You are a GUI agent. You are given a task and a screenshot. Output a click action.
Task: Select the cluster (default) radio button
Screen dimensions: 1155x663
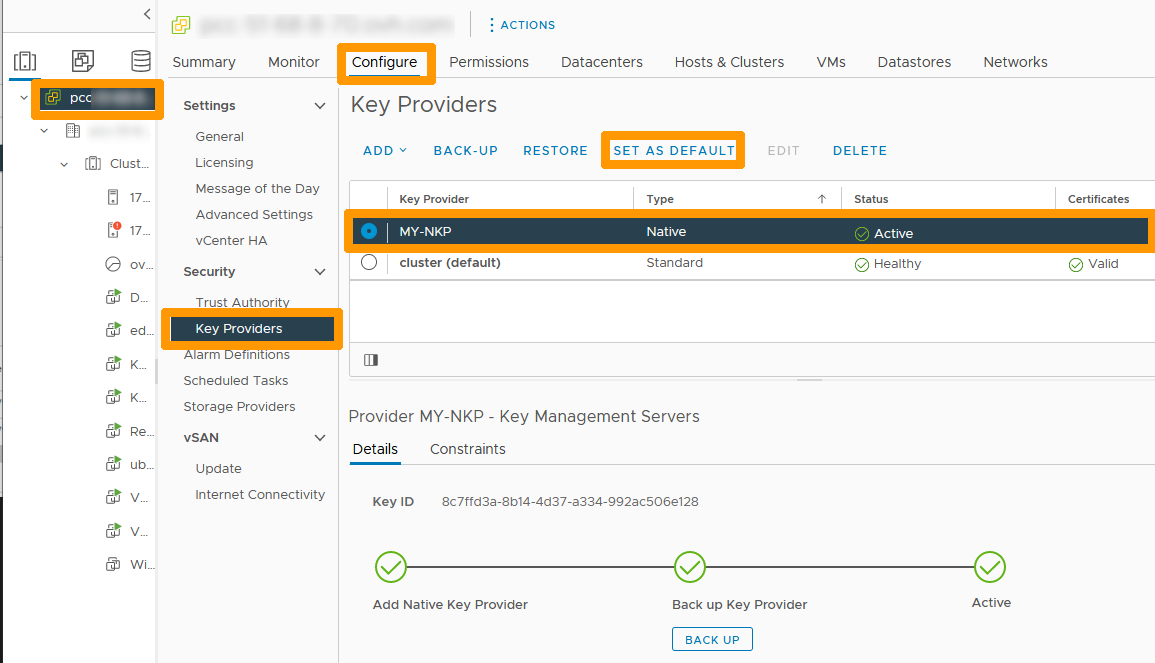pyautogui.click(x=369, y=262)
